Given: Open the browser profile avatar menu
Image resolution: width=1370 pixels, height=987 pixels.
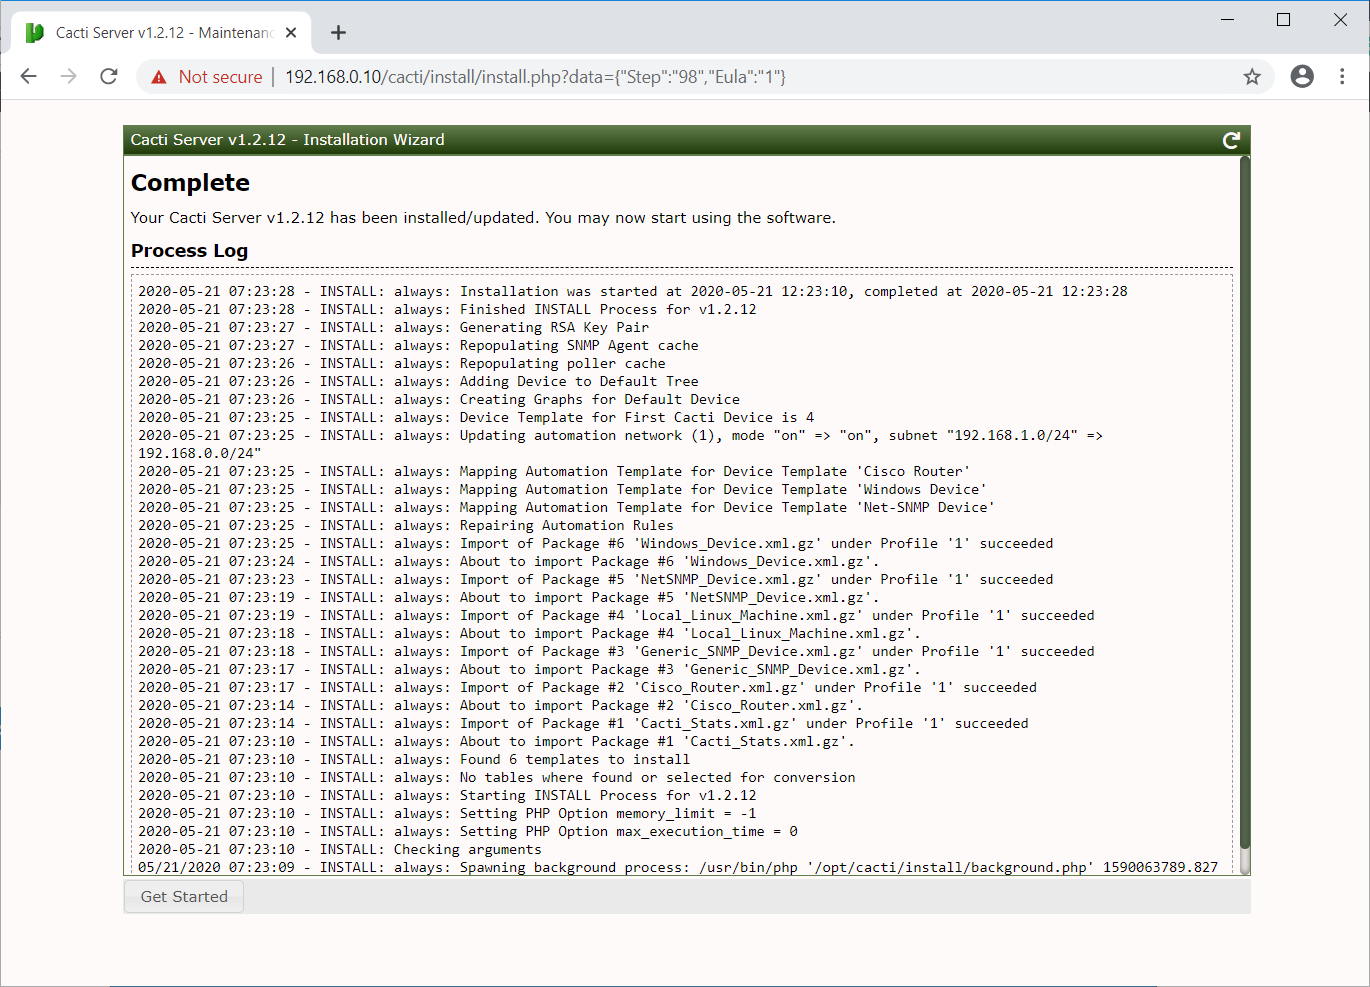Looking at the screenshot, I should pos(1302,77).
